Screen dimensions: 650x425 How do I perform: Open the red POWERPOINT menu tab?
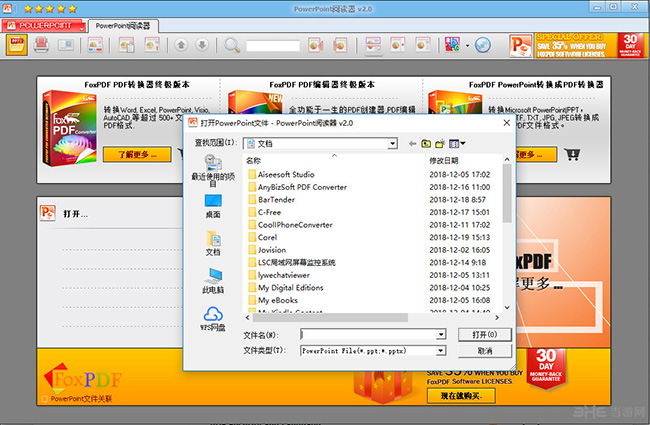tap(44, 26)
